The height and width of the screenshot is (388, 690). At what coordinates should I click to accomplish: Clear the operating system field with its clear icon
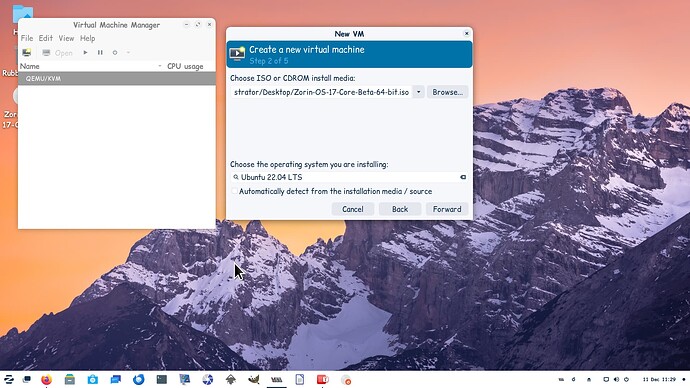click(x=463, y=177)
